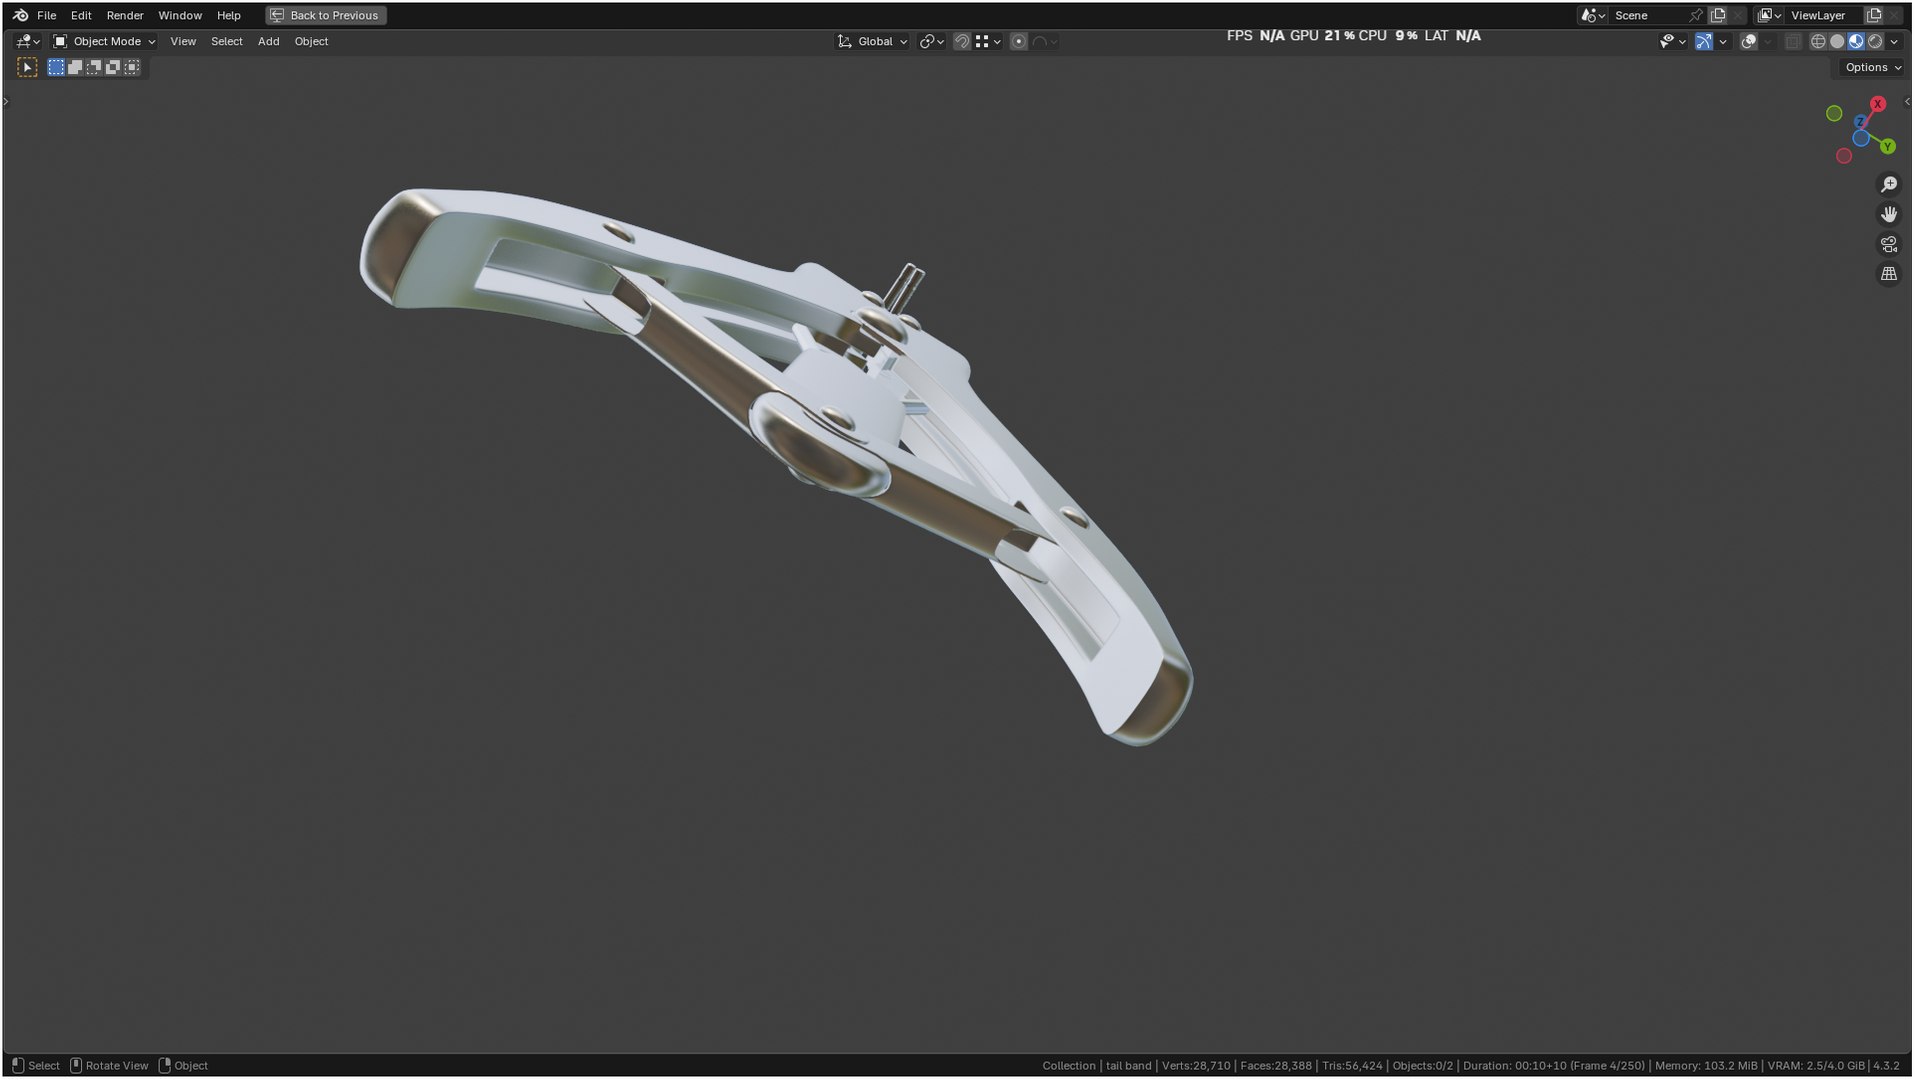Choose Invert selection mode

click(113, 67)
